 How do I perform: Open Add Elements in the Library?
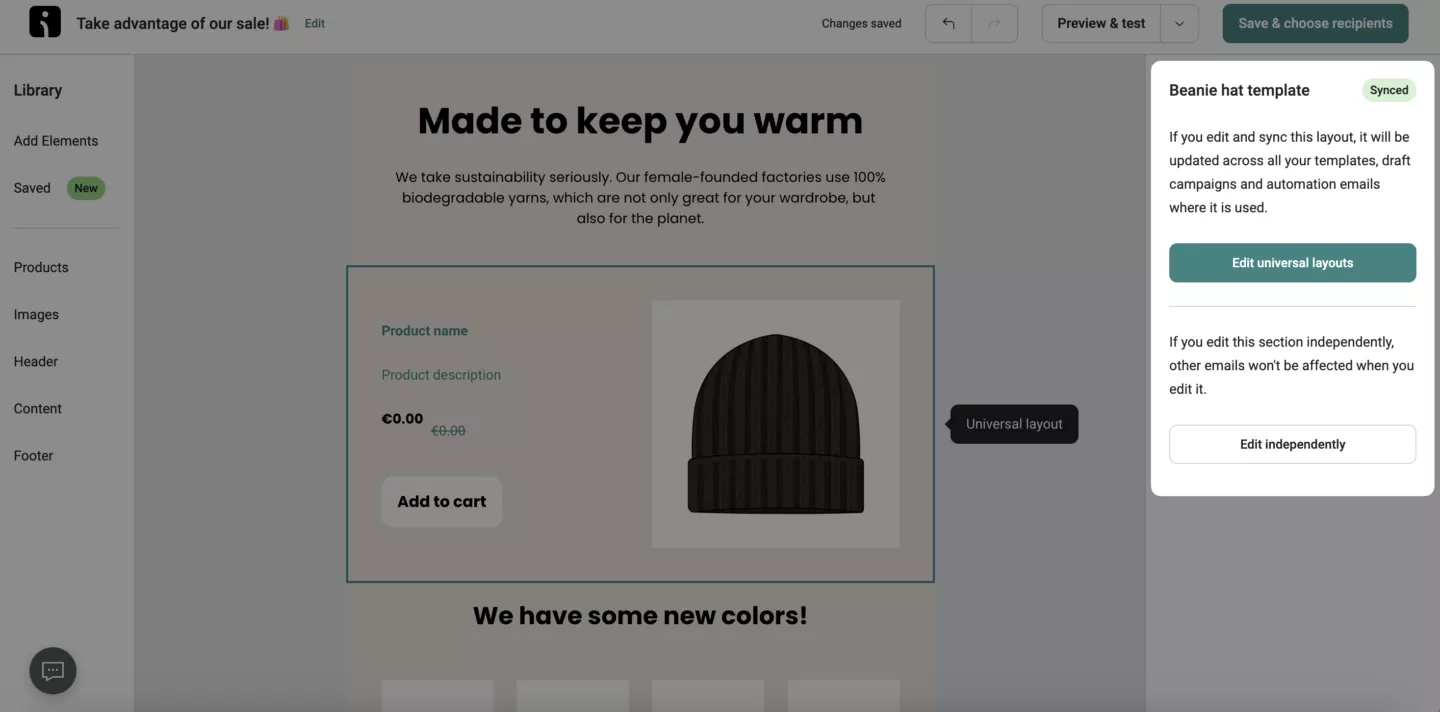pos(56,141)
